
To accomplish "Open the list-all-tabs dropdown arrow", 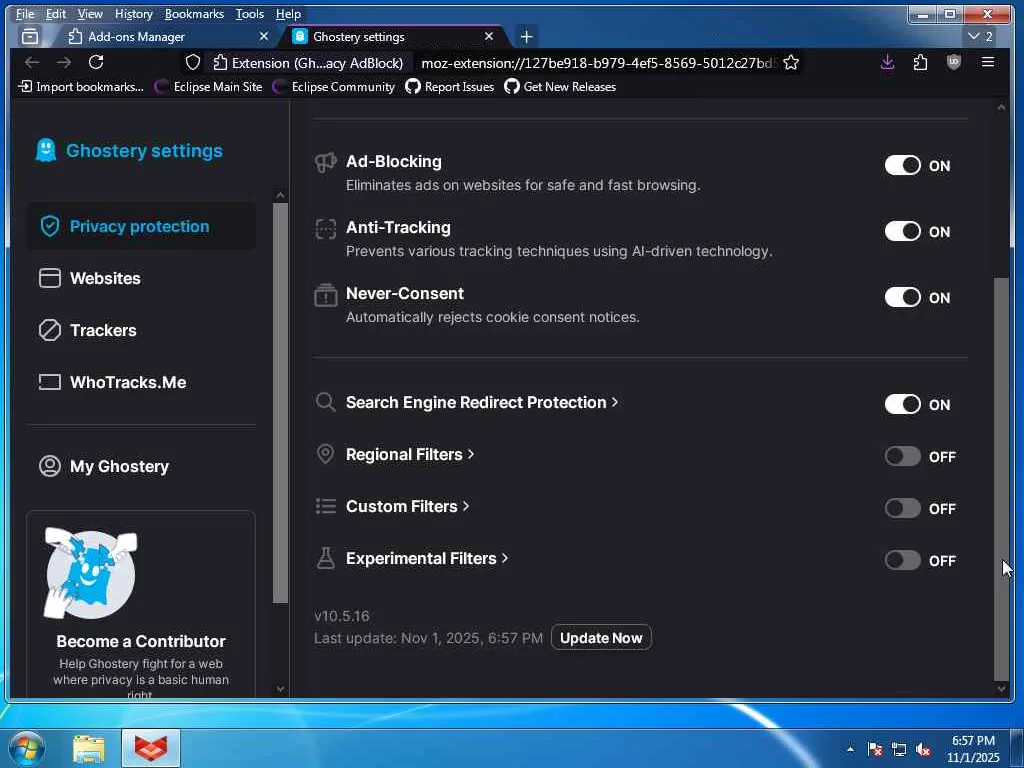I will [x=980, y=37].
